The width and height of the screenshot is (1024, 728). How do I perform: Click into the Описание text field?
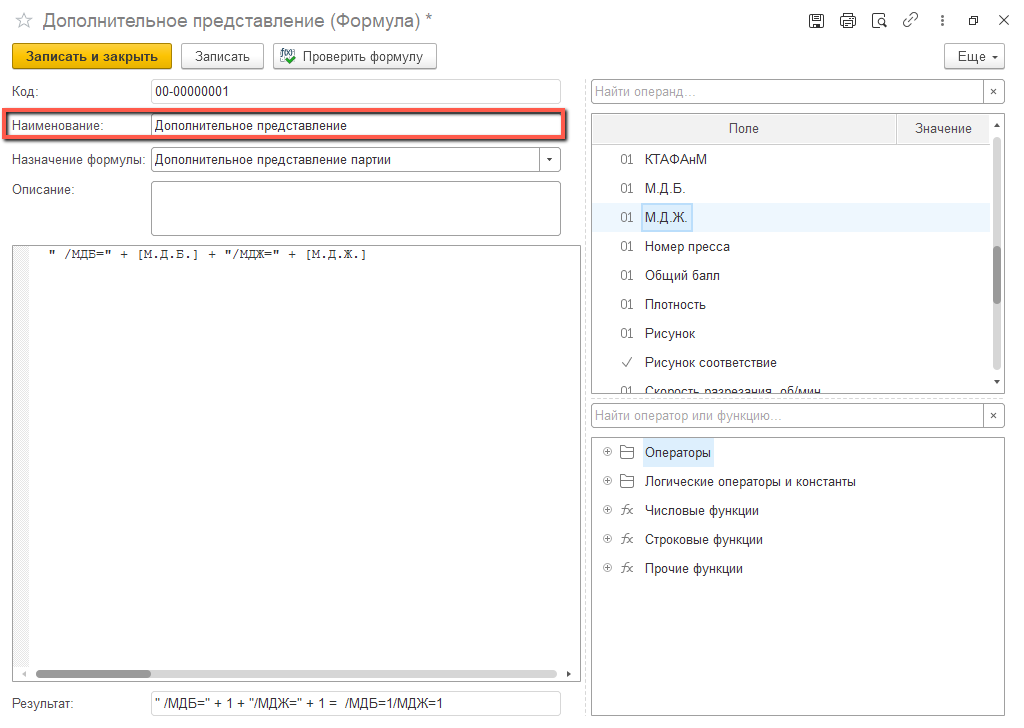(355, 207)
